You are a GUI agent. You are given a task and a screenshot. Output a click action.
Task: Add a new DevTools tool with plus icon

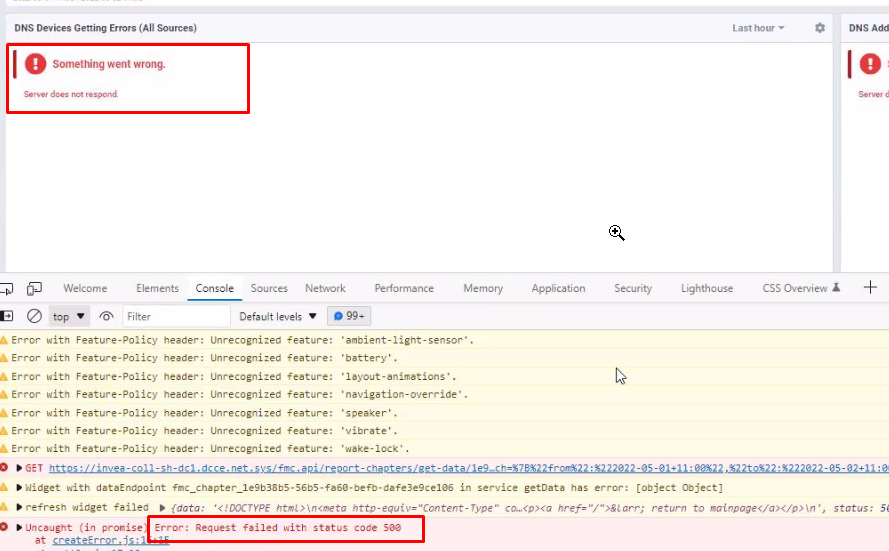pos(870,287)
